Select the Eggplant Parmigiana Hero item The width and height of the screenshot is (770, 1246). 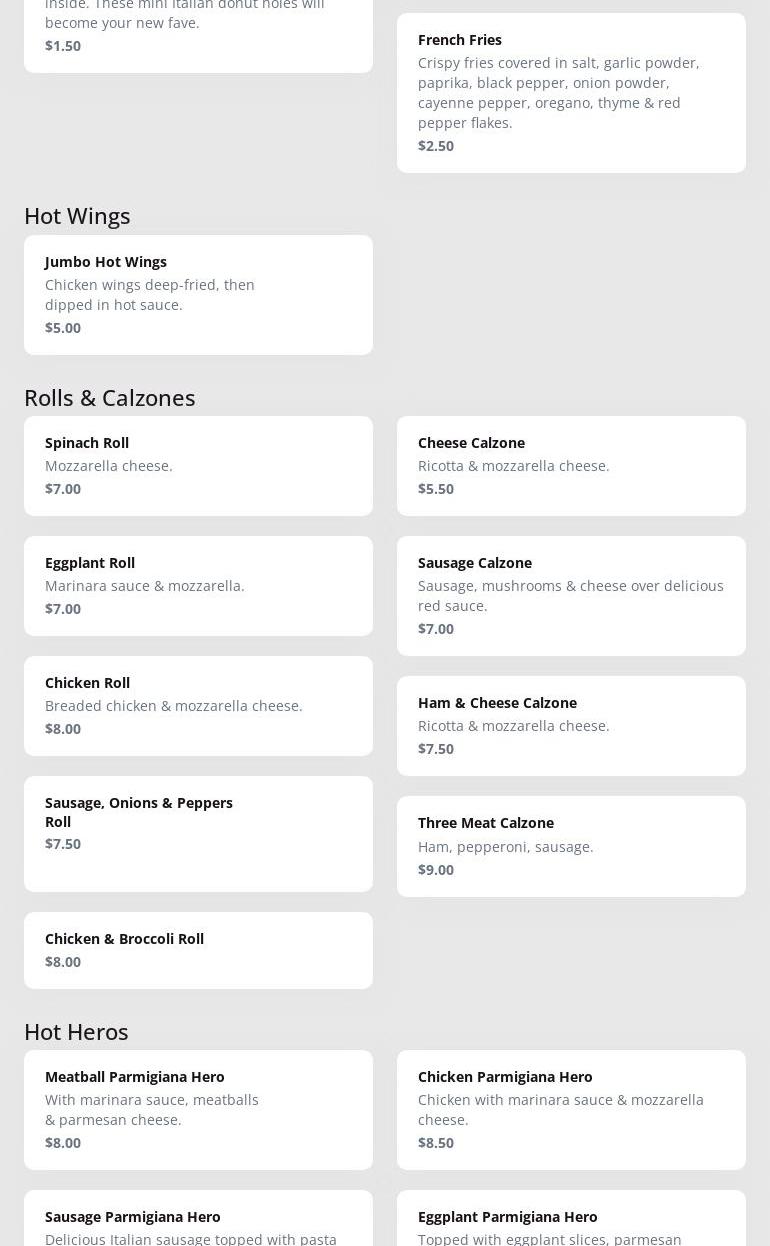coord(571,1226)
